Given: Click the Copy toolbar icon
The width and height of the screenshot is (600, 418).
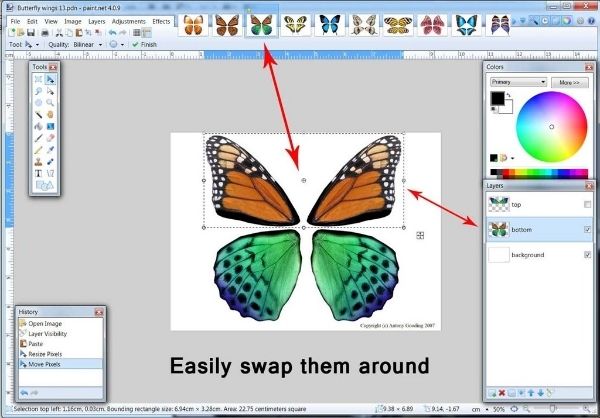Looking at the screenshot, I should pyautogui.click(x=69, y=33).
